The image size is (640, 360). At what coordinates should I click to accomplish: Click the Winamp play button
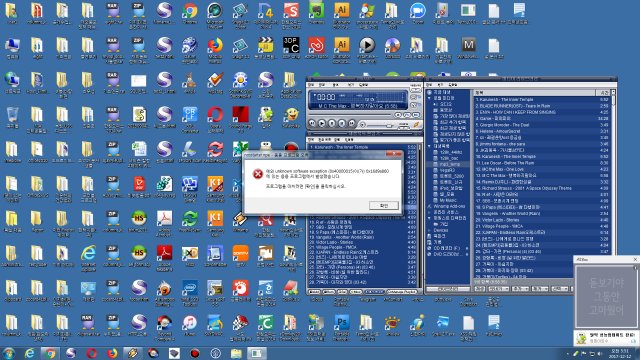tap(322, 123)
